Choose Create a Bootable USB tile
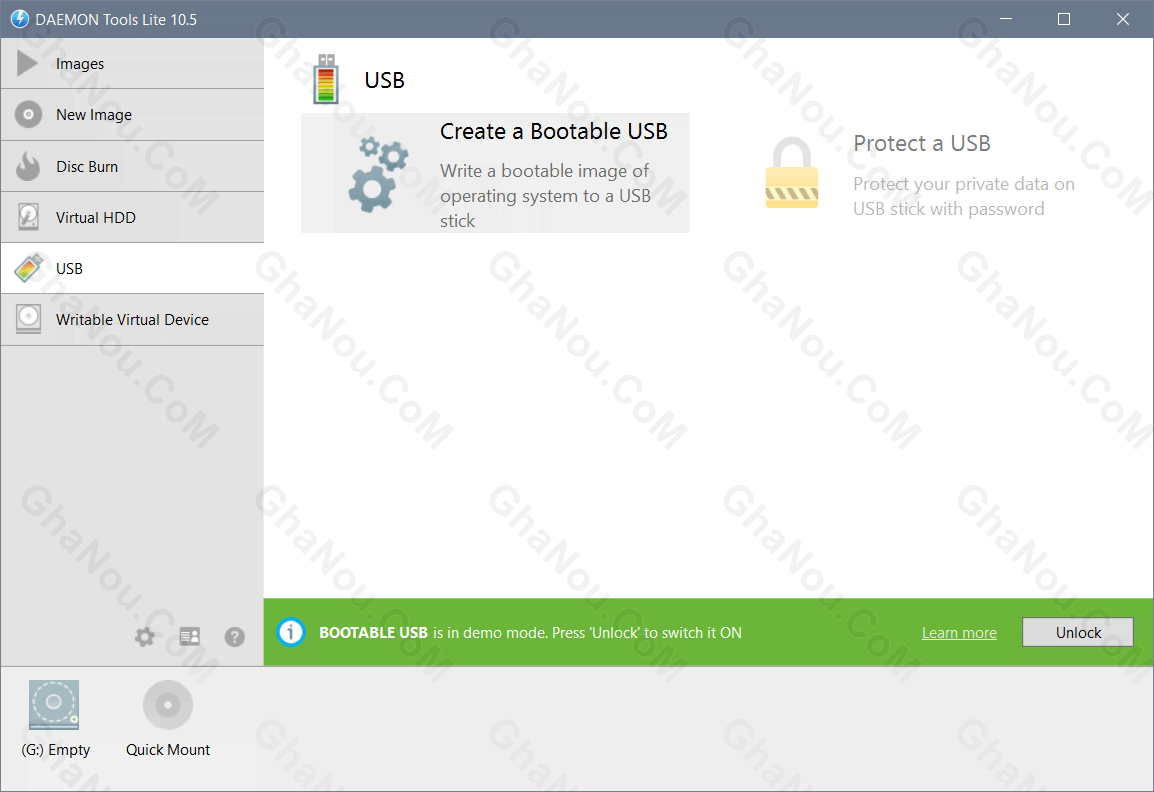Screen dimensions: 1154x792 (495, 173)
